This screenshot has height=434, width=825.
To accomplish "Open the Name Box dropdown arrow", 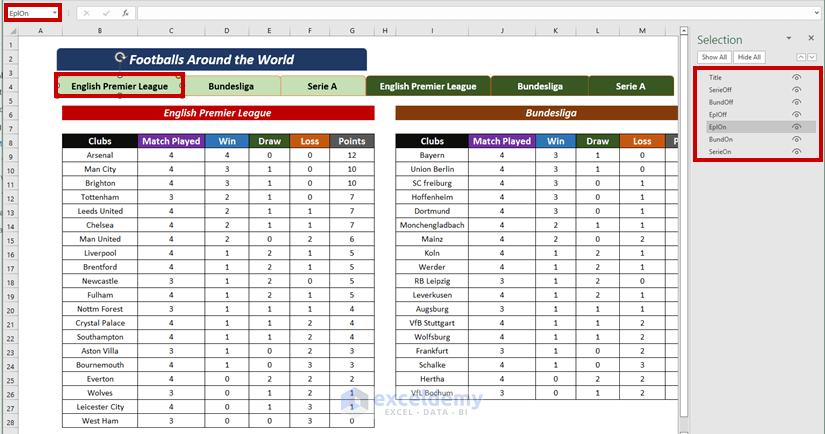I will tap(54, 13).
